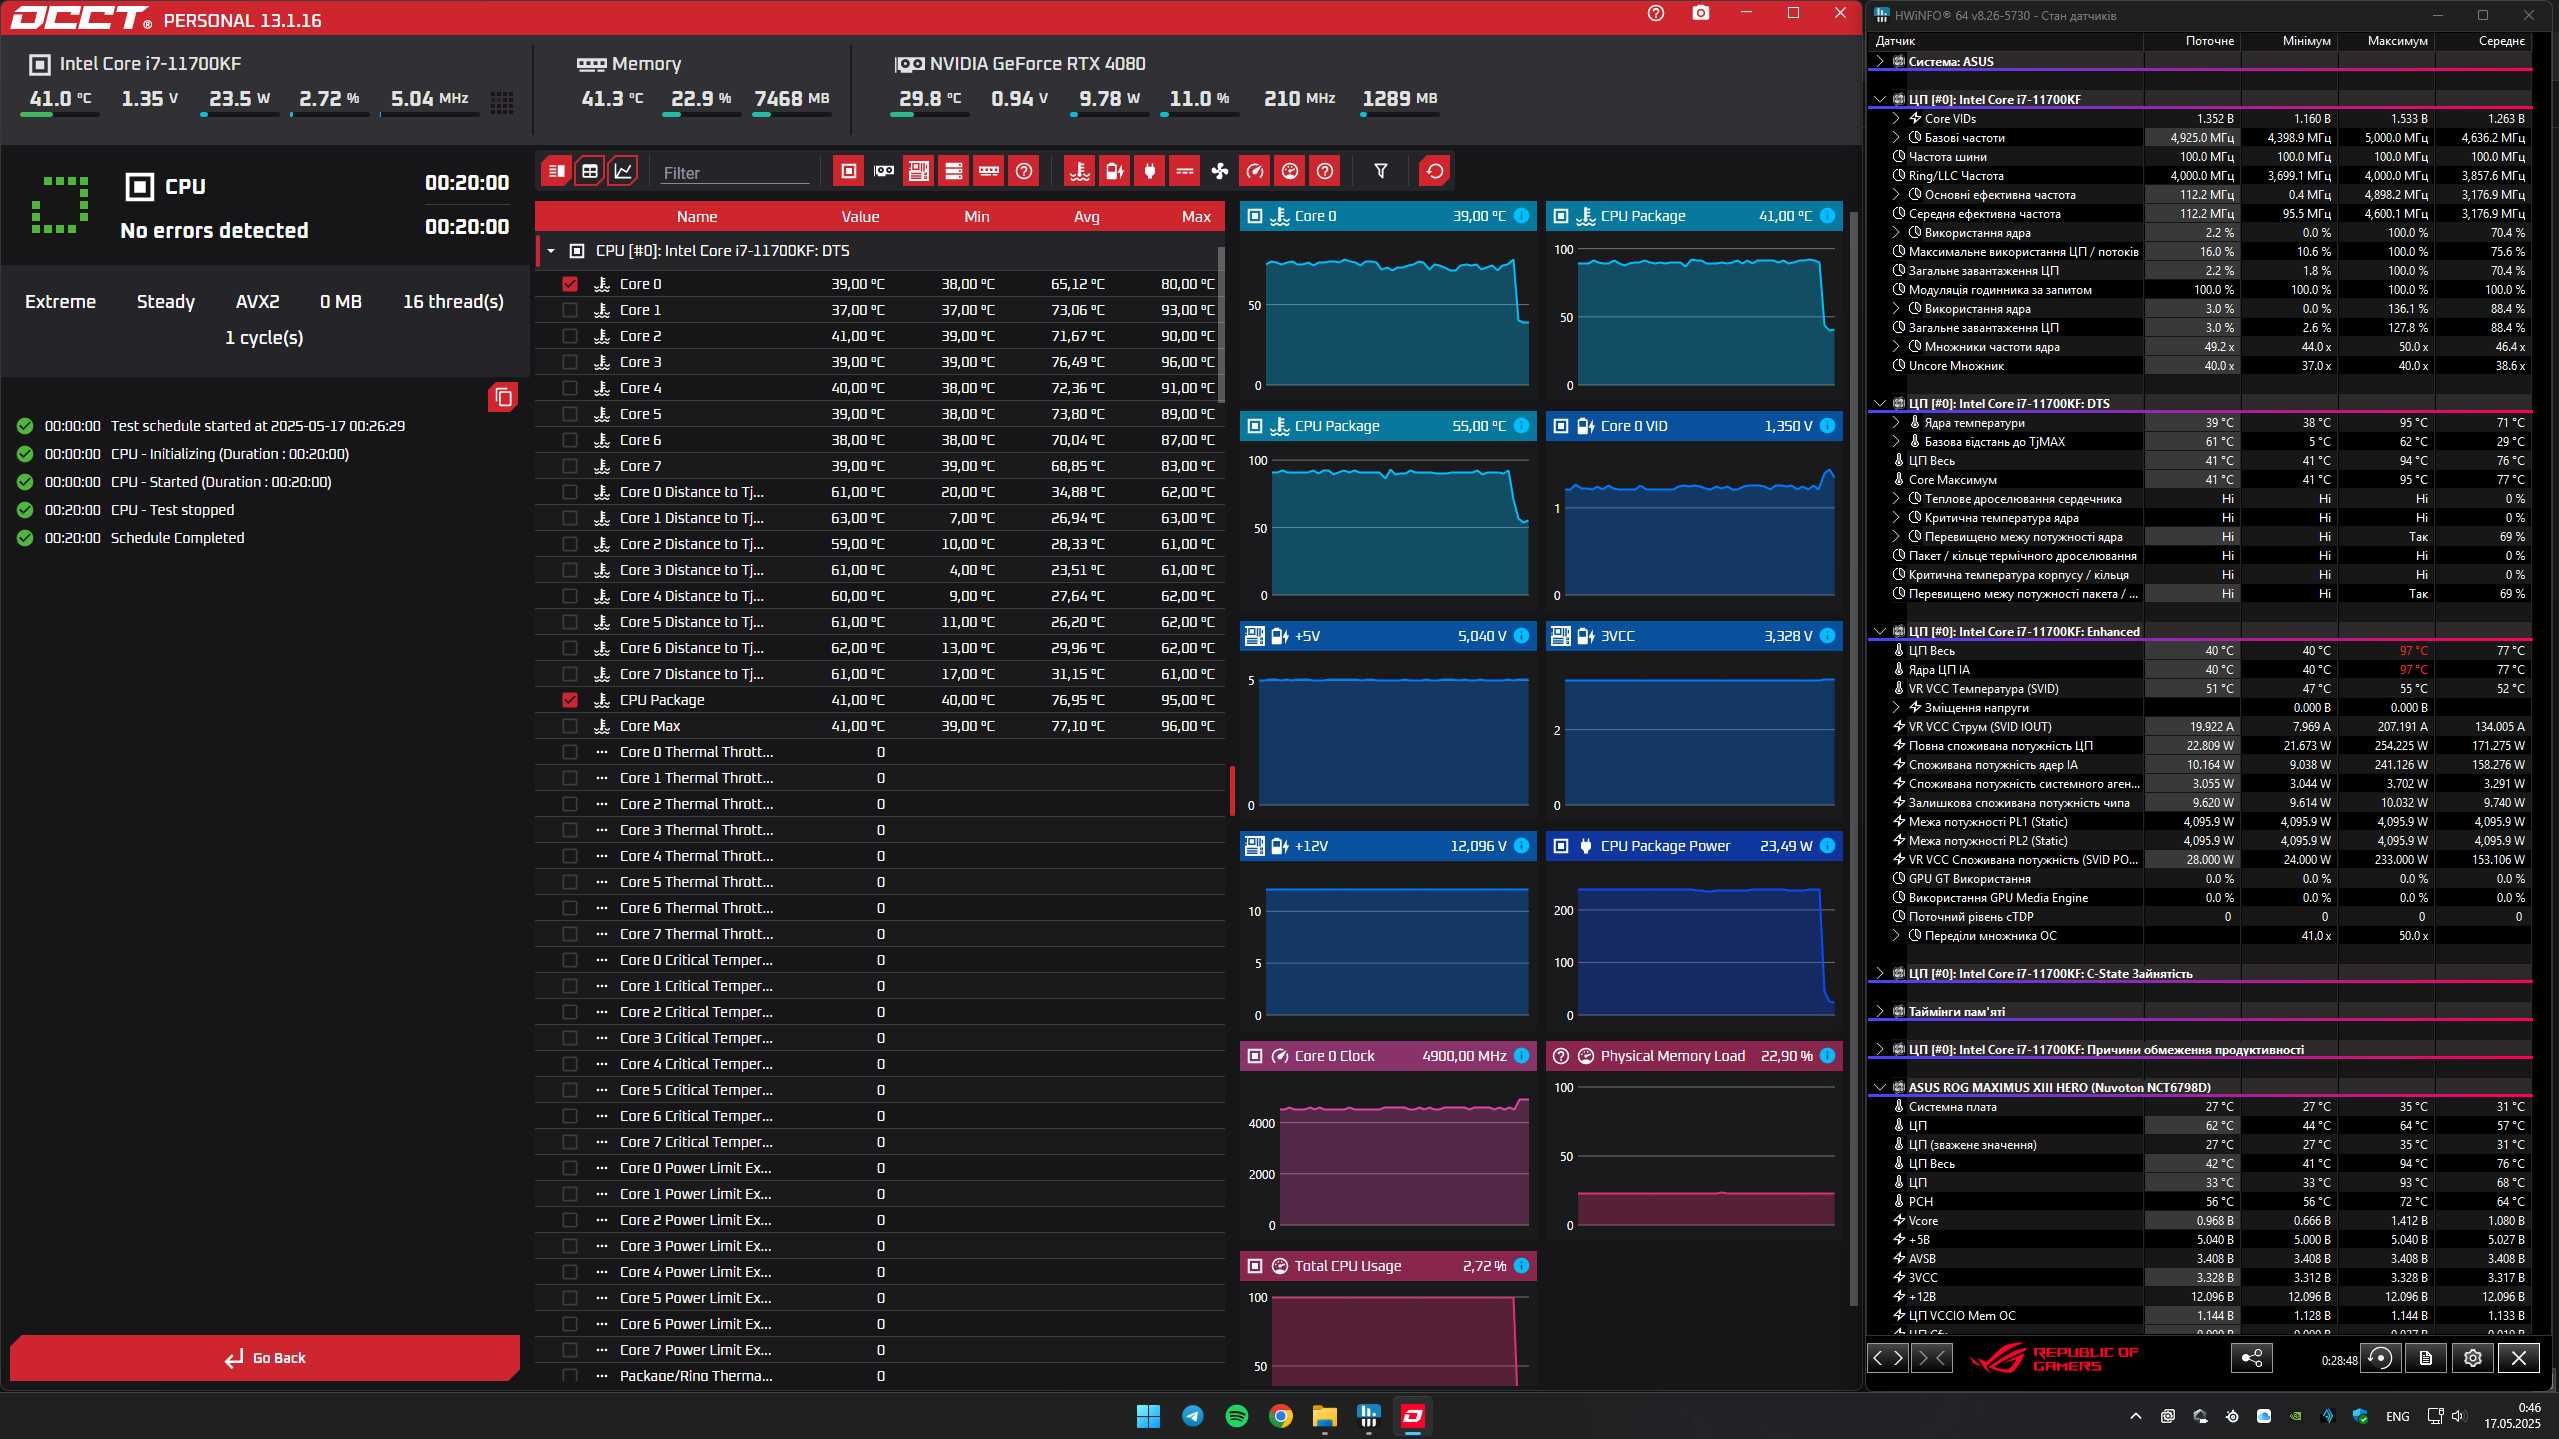Screen dimensions: 2559x1439
Task: Toggle the storage sensor filter icon
Action: [x=954, y=171]
